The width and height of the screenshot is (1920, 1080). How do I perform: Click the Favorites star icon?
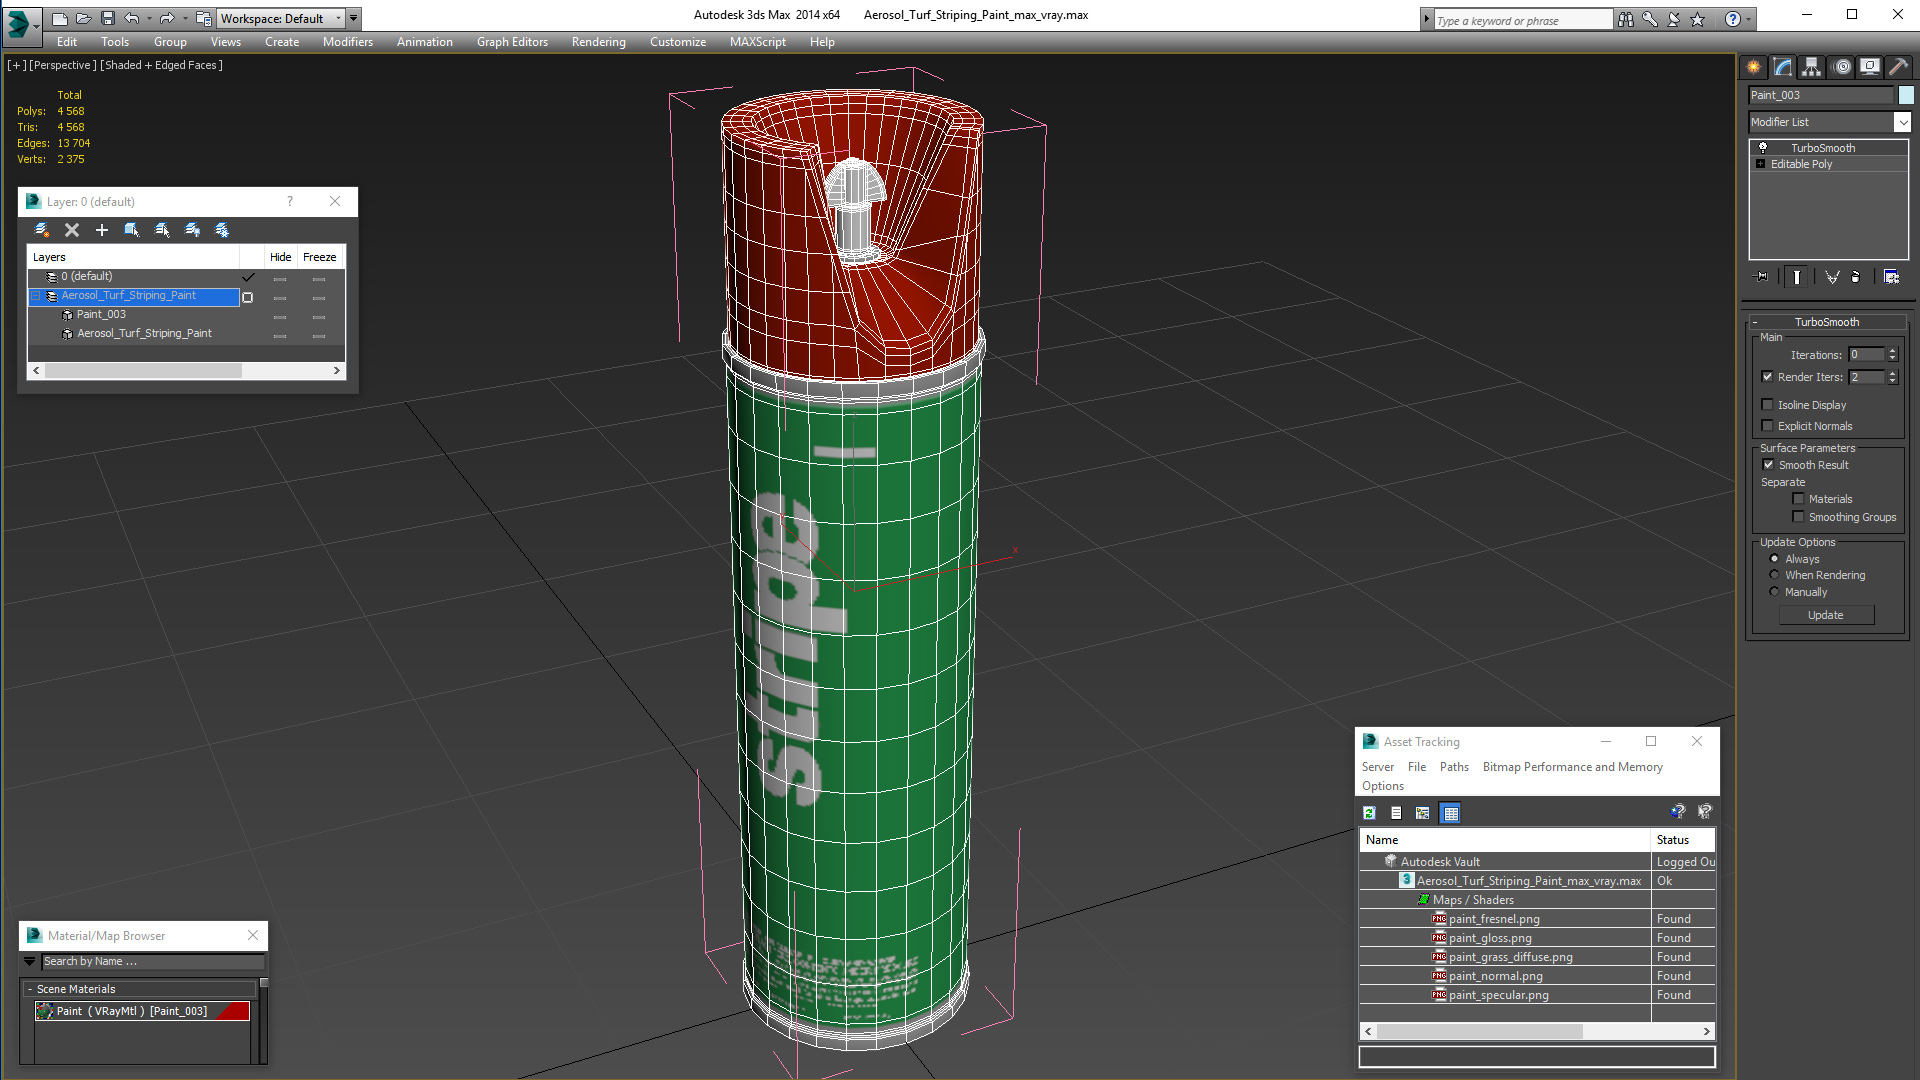tap(1698, 19)
